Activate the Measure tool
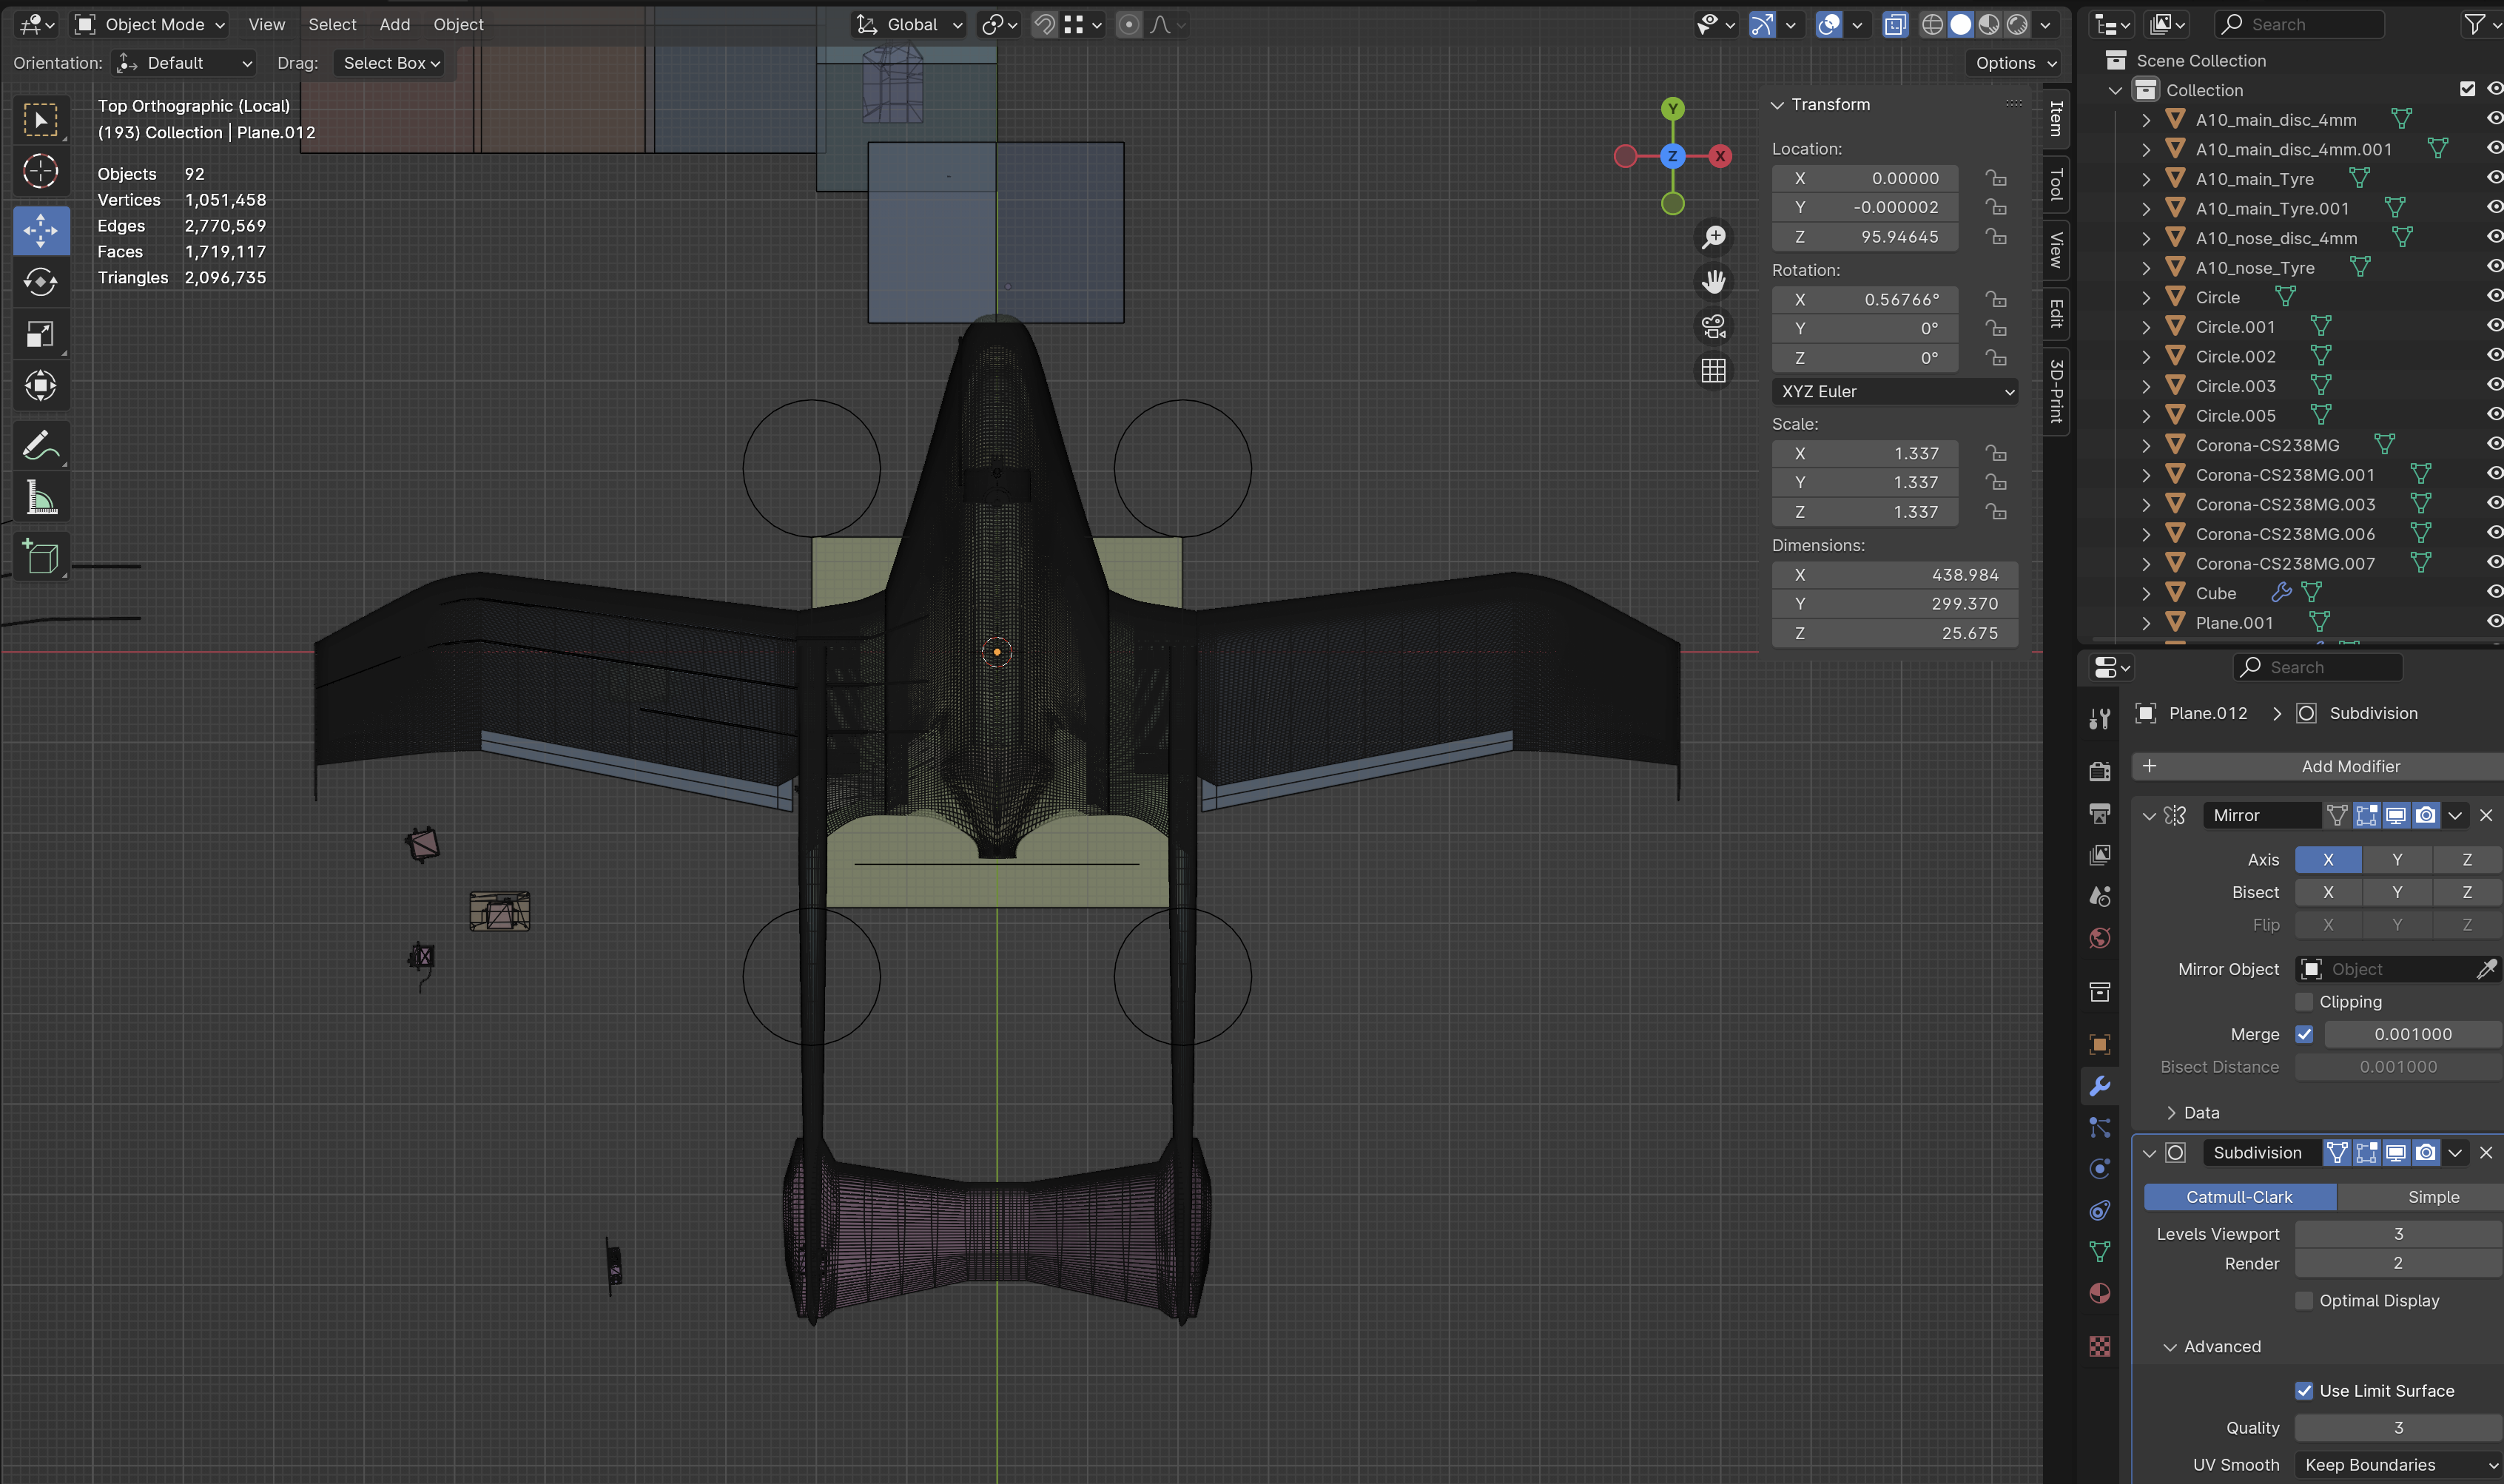The width and height of the screenshot is (2504, 1484). pyautogui.click(x=40, y=497)
